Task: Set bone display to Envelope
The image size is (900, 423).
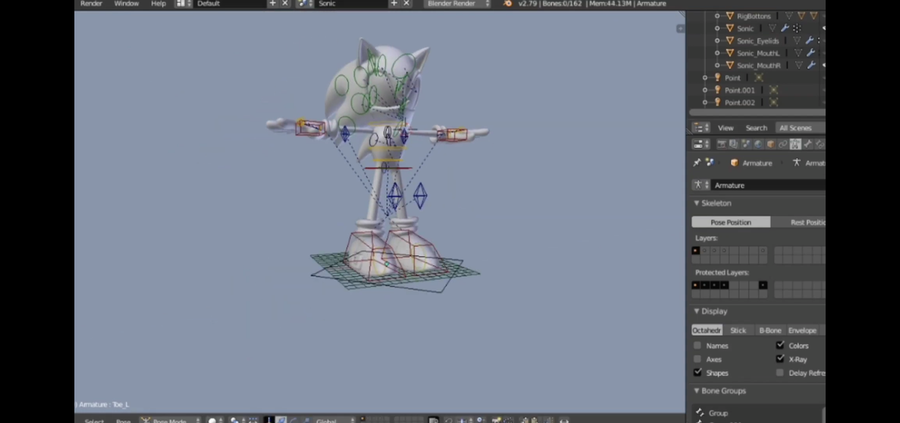Action: pos(802,330)
